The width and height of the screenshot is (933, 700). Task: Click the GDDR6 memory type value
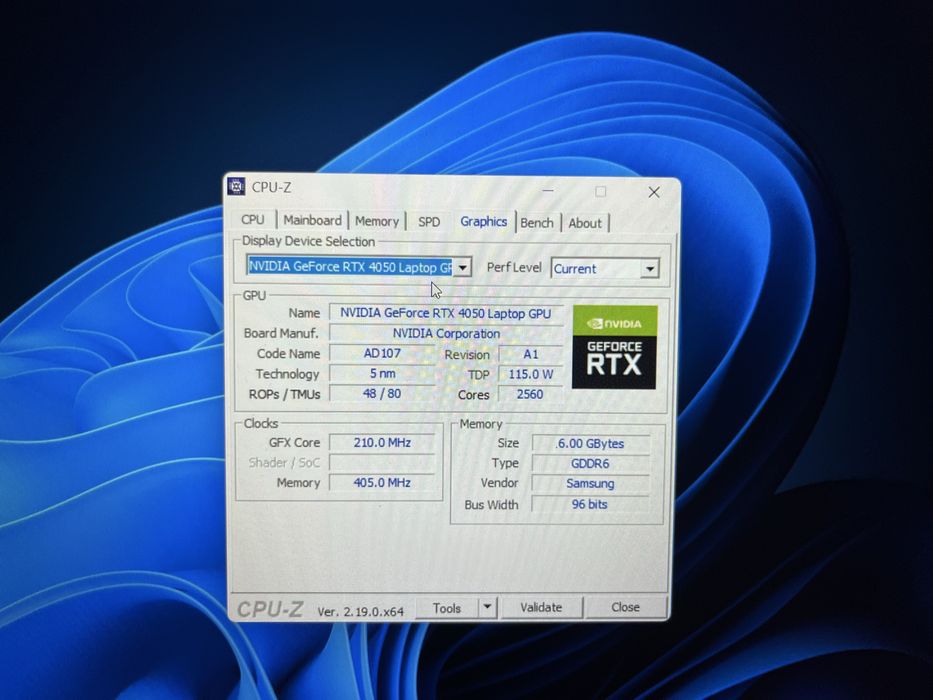coord(590,463)
